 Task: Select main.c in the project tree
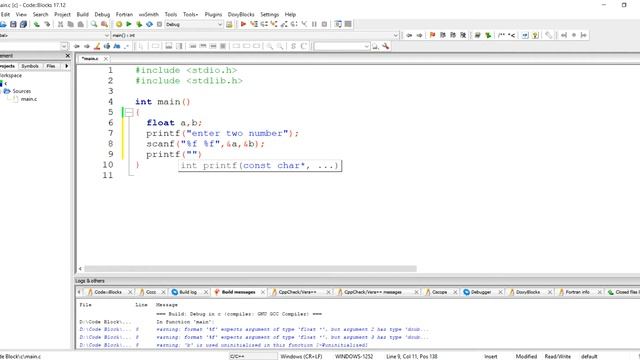pos(29,99)
